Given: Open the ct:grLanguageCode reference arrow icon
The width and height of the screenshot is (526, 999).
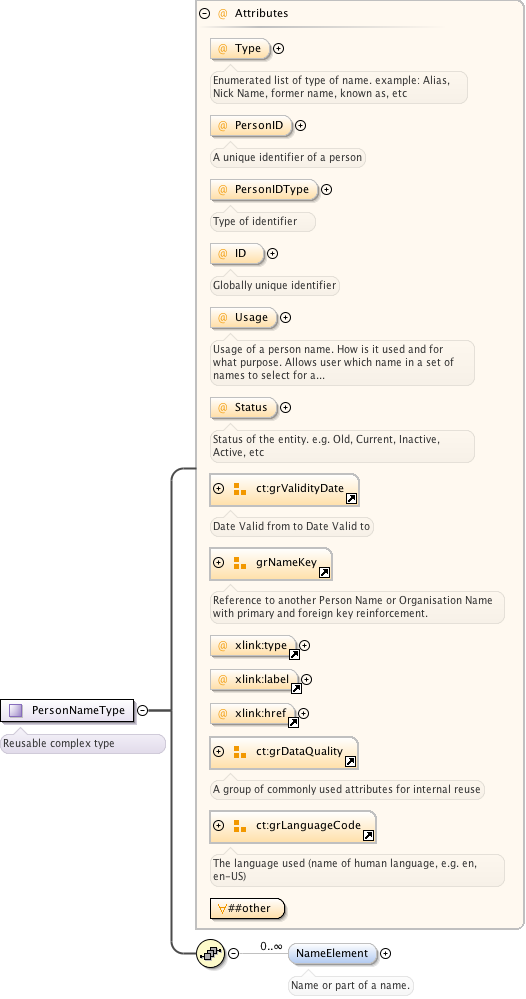Looking at the screenshot, I should (368, 835).
